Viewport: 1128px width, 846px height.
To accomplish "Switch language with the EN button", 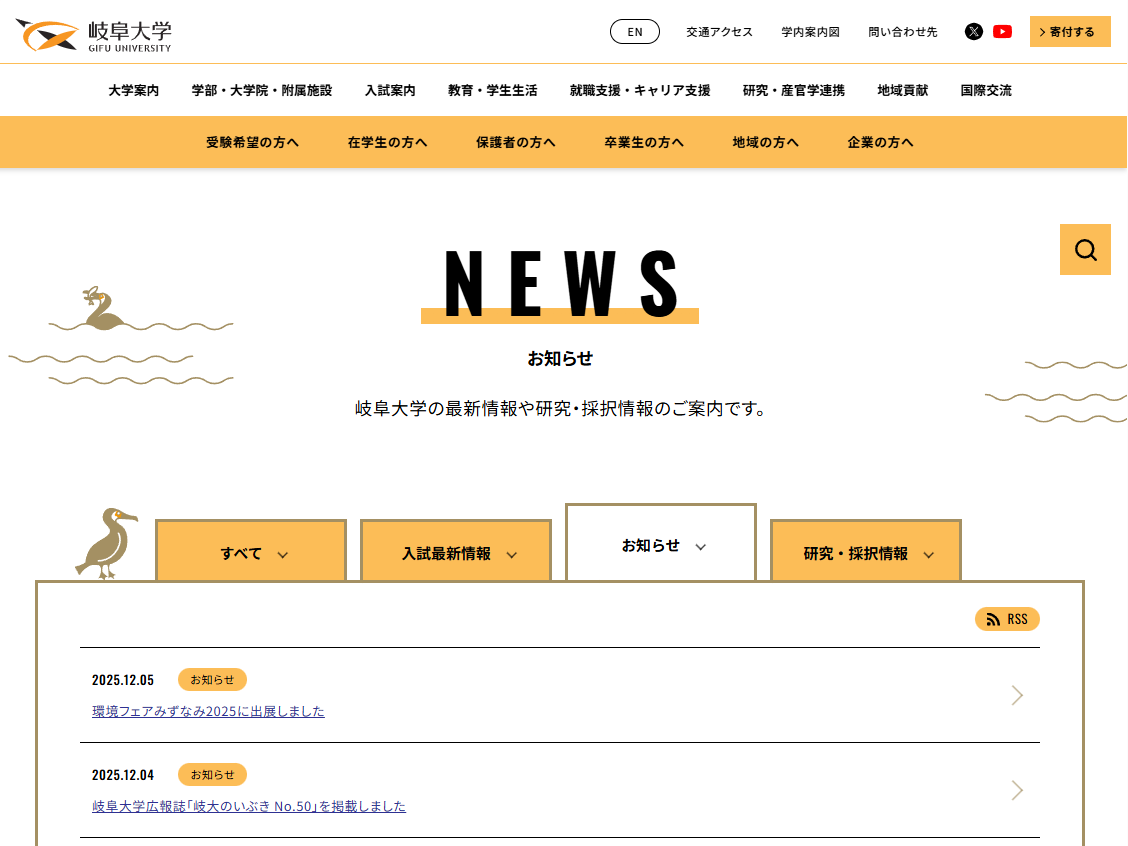I will pos(635,32).
